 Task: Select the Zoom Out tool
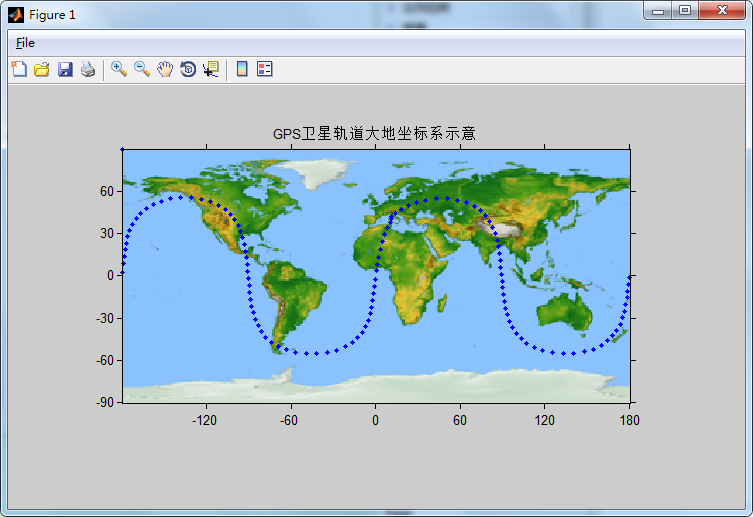click(x=142, y=69)
